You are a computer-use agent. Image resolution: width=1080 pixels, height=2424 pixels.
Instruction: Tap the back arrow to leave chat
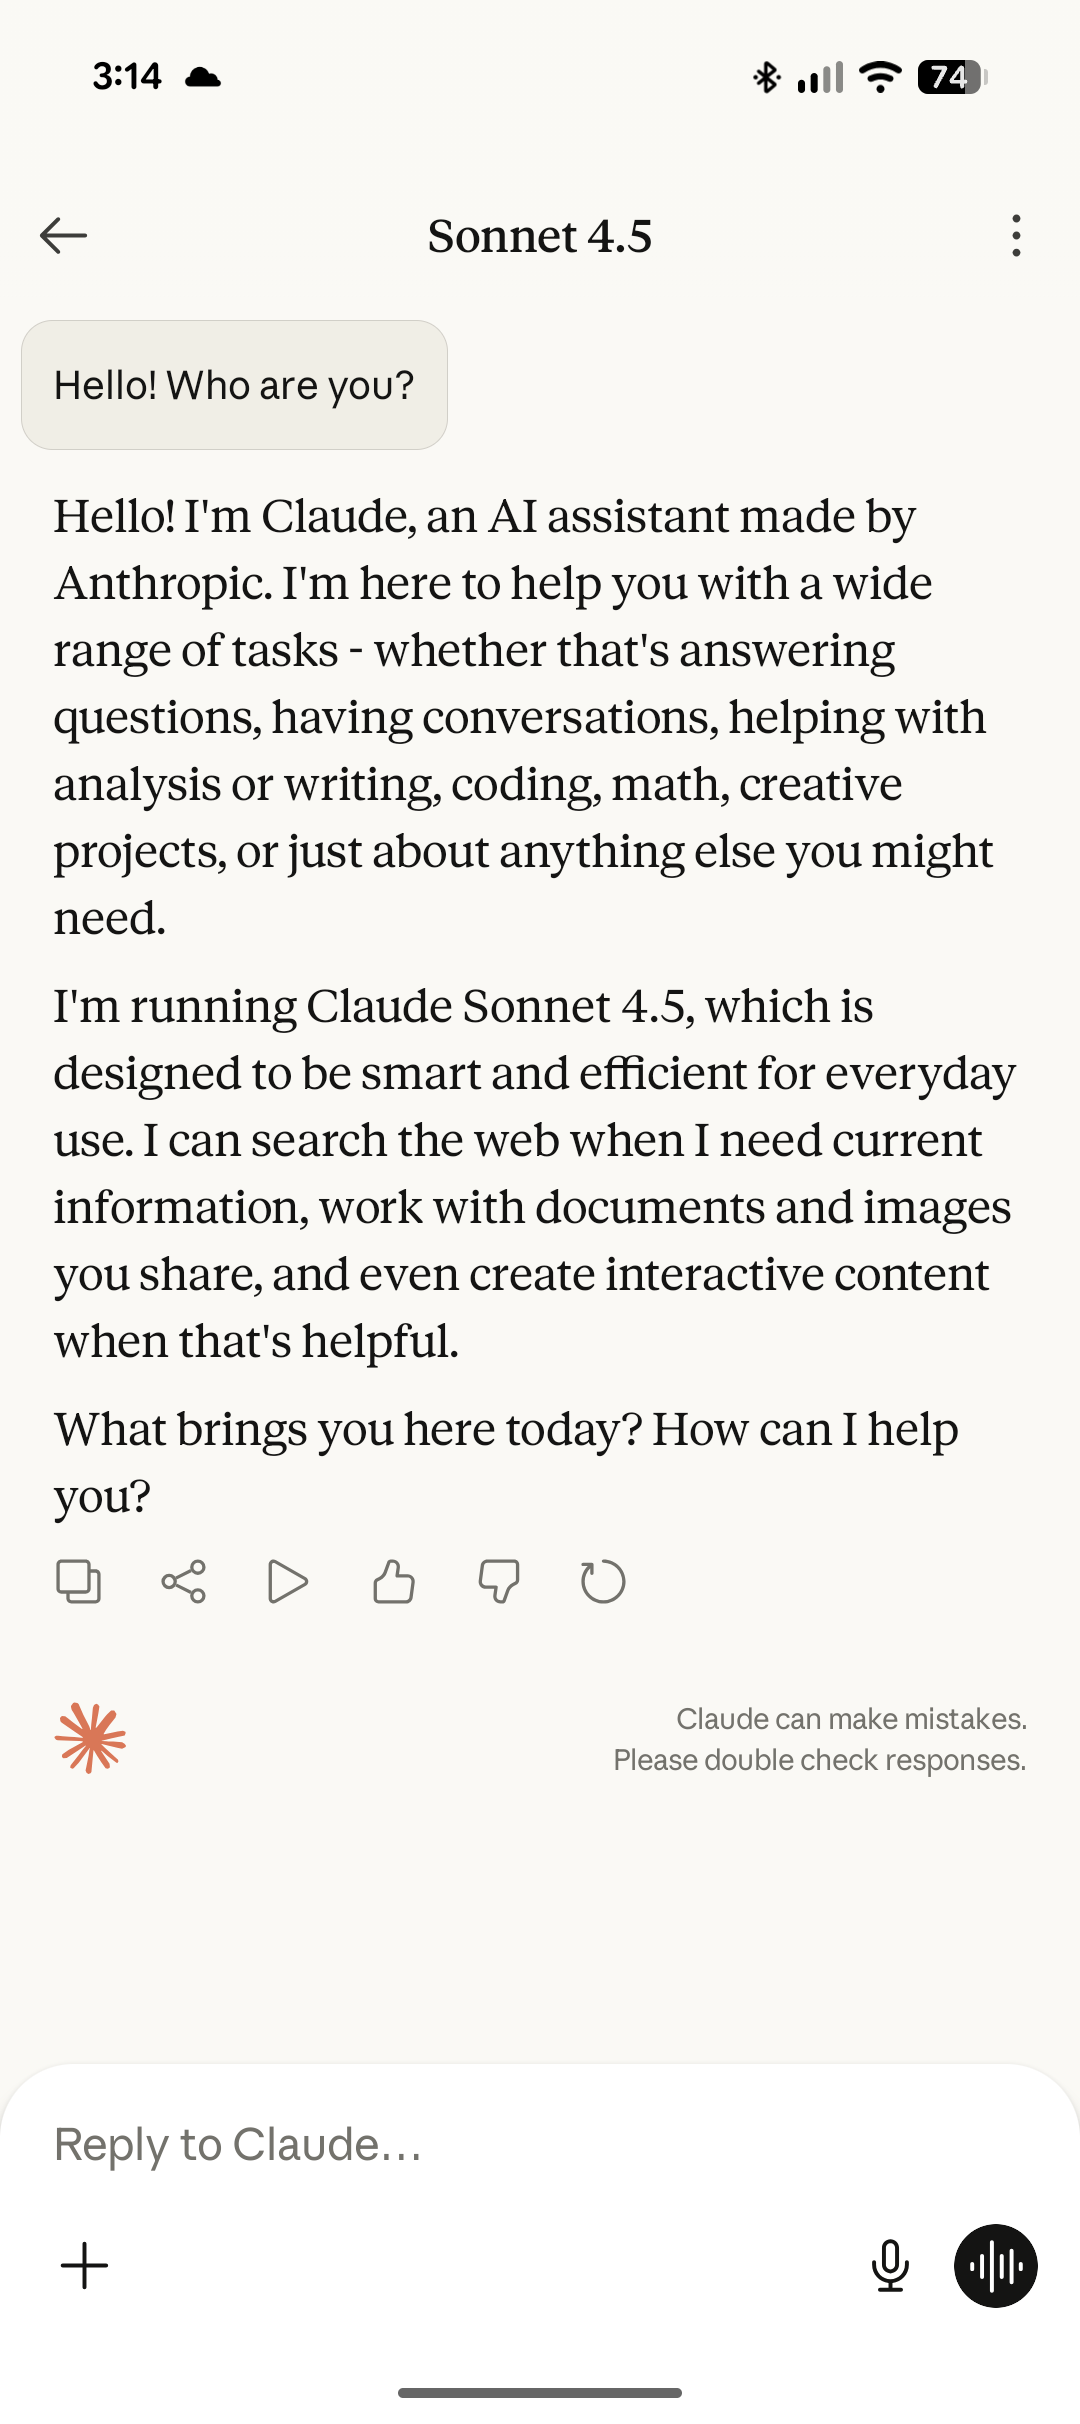pyautogui.click(x=64, y=236)
